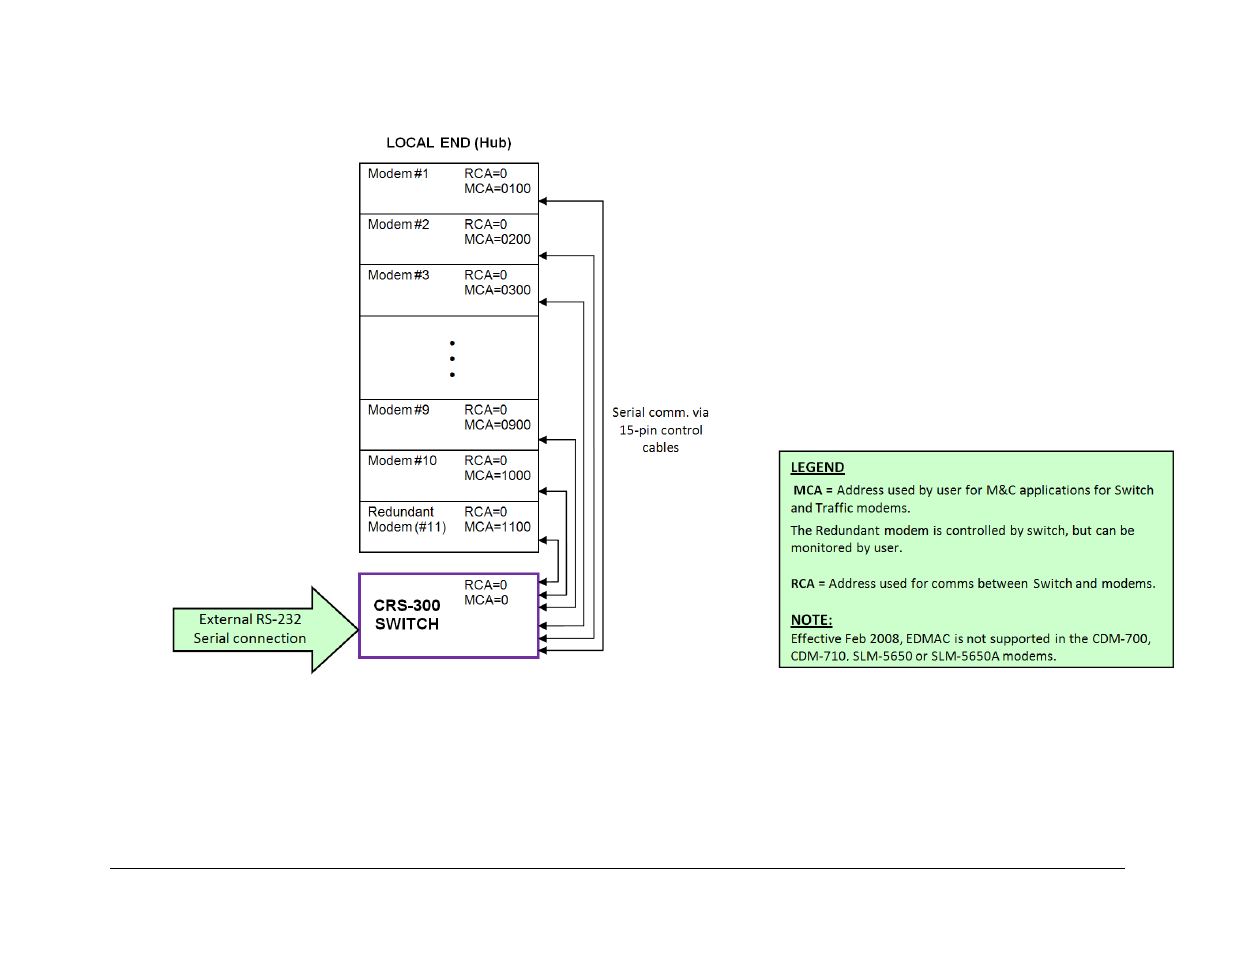Select the "Modem #1" label

click(398, 174)
